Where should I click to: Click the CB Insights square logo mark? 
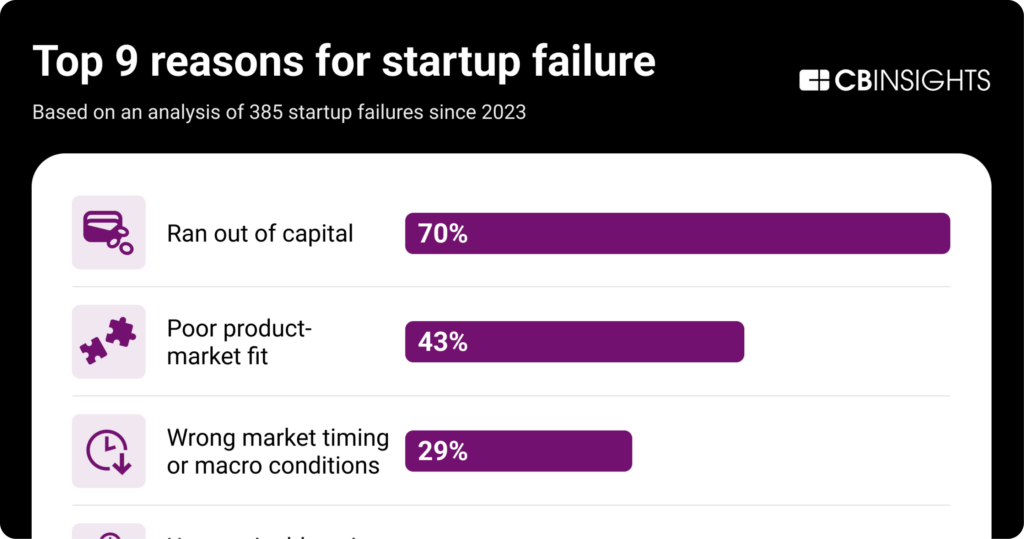(815, 80)
